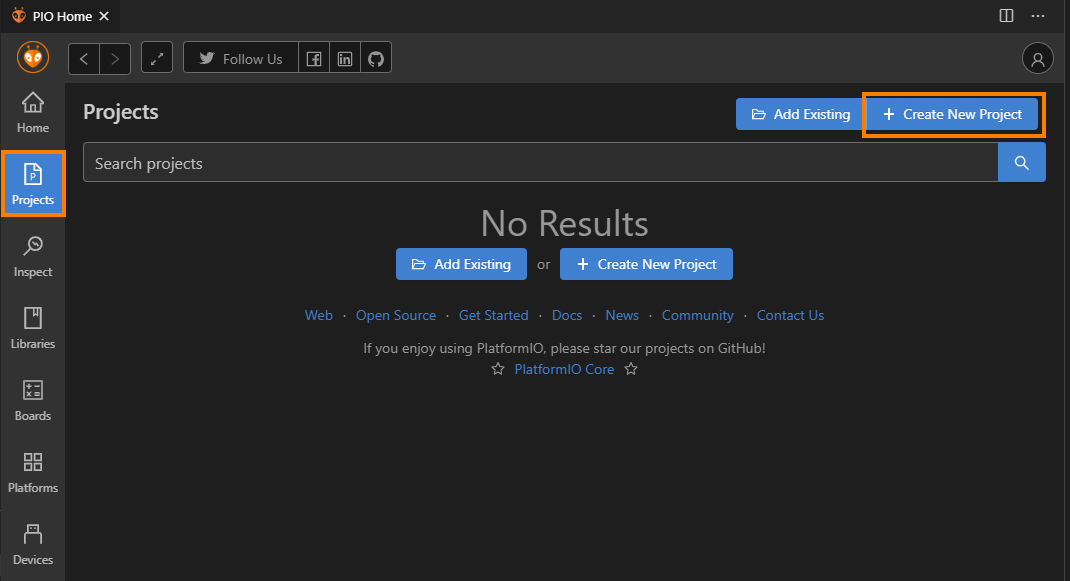Image resolution: width=1070 pixels, height=581 pixels.
Task: Open Libraries in the sidebar
Action: pyautogui.click(x=33, y=328)
